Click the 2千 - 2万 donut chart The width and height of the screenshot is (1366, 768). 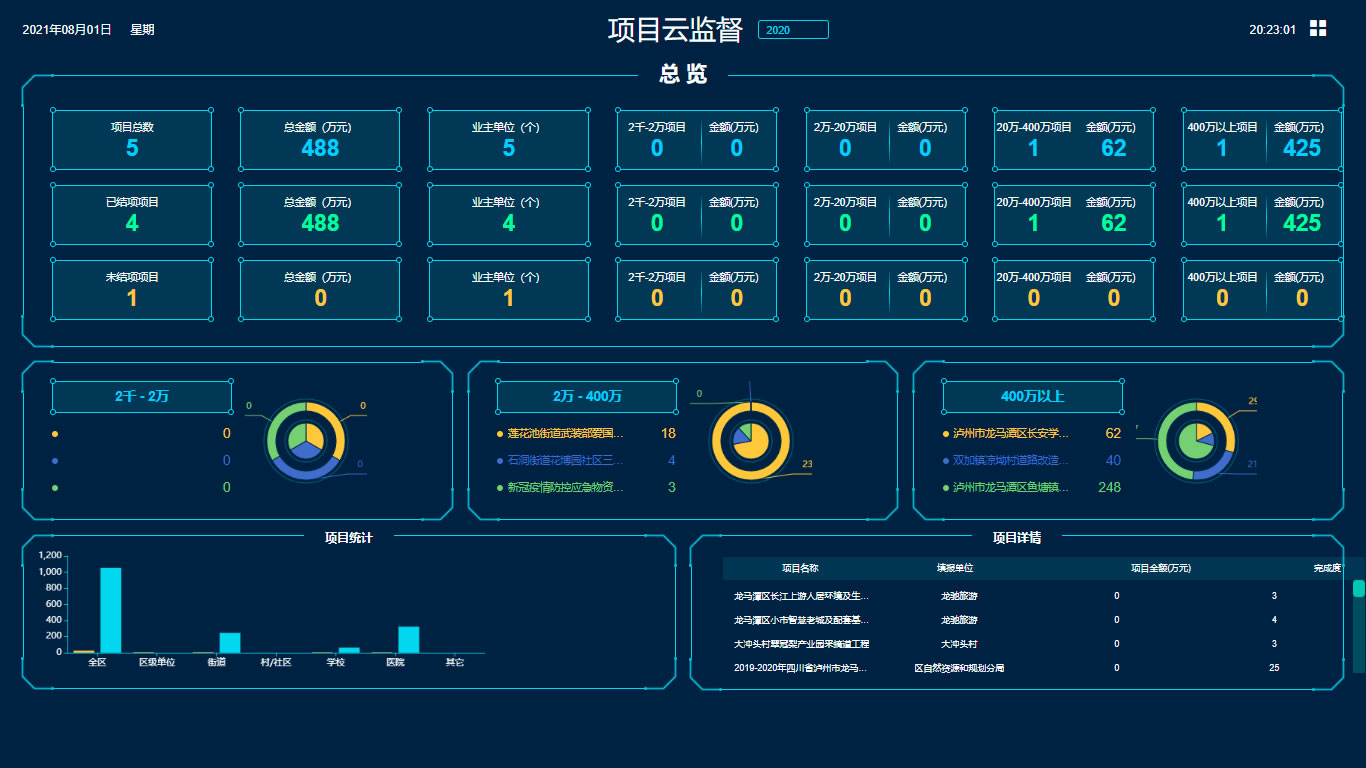pos(306,439)
